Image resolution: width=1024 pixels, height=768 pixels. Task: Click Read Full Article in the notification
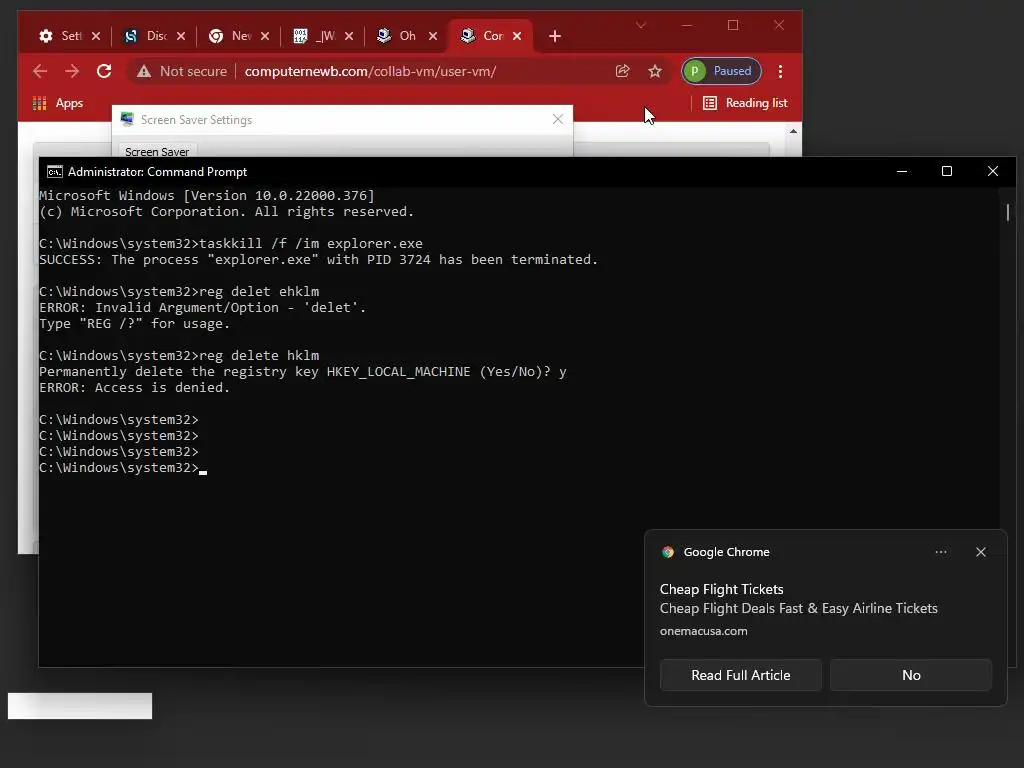tap(741, 675)
